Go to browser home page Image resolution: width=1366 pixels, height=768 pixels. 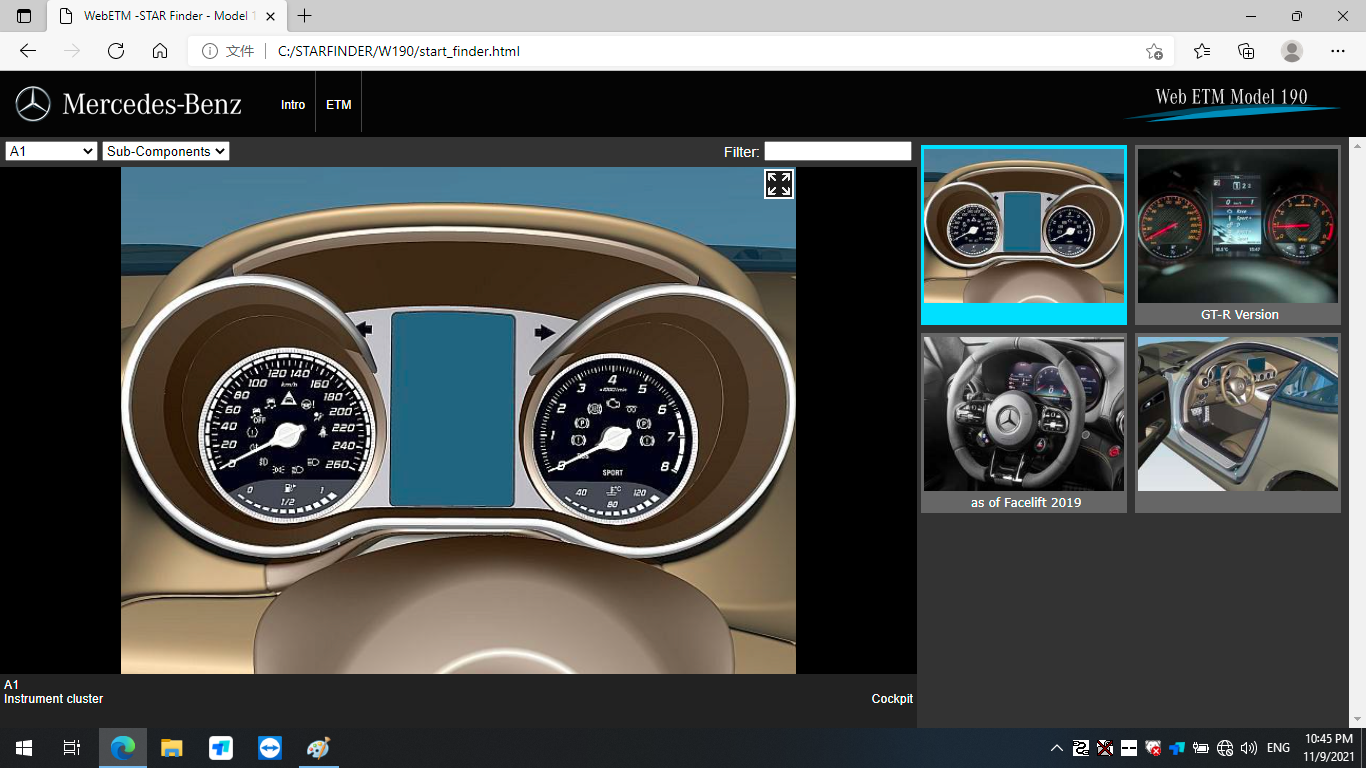(160, 51)
